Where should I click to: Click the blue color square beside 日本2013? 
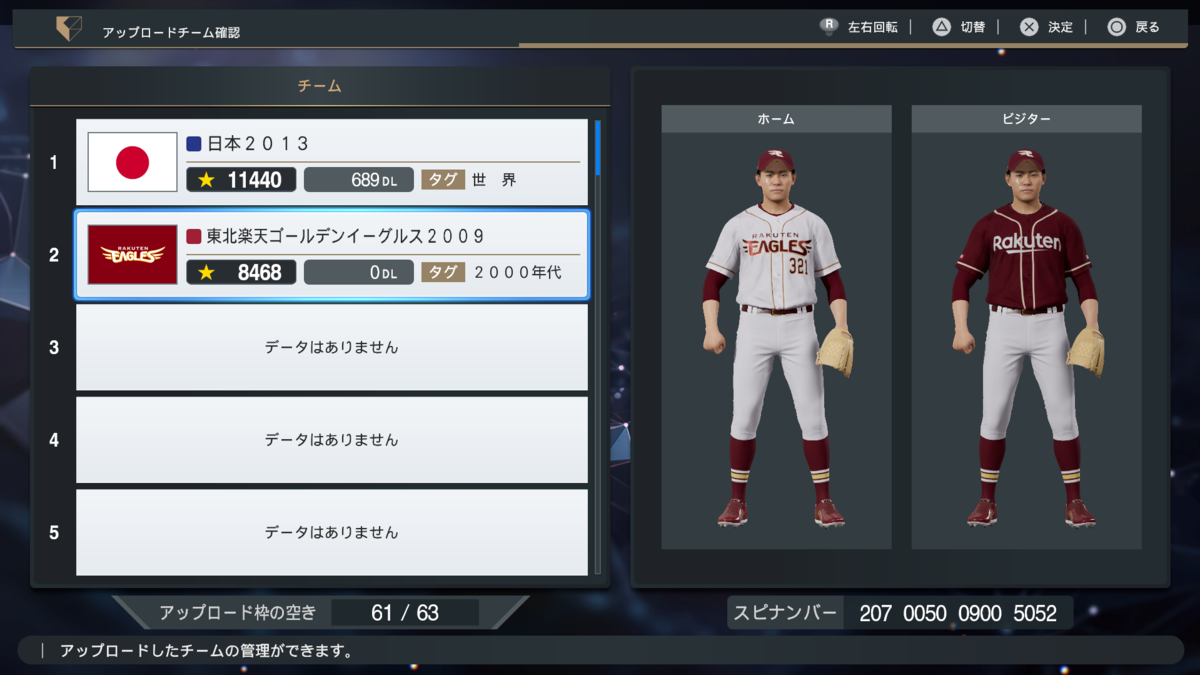click(x=194, y=144)
